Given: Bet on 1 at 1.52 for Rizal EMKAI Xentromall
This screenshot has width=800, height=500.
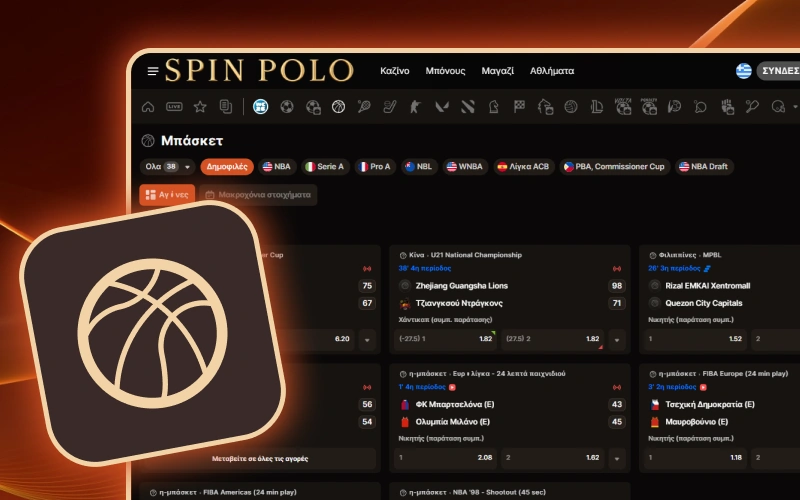Looking at the screenshot, I should point(695,339).
